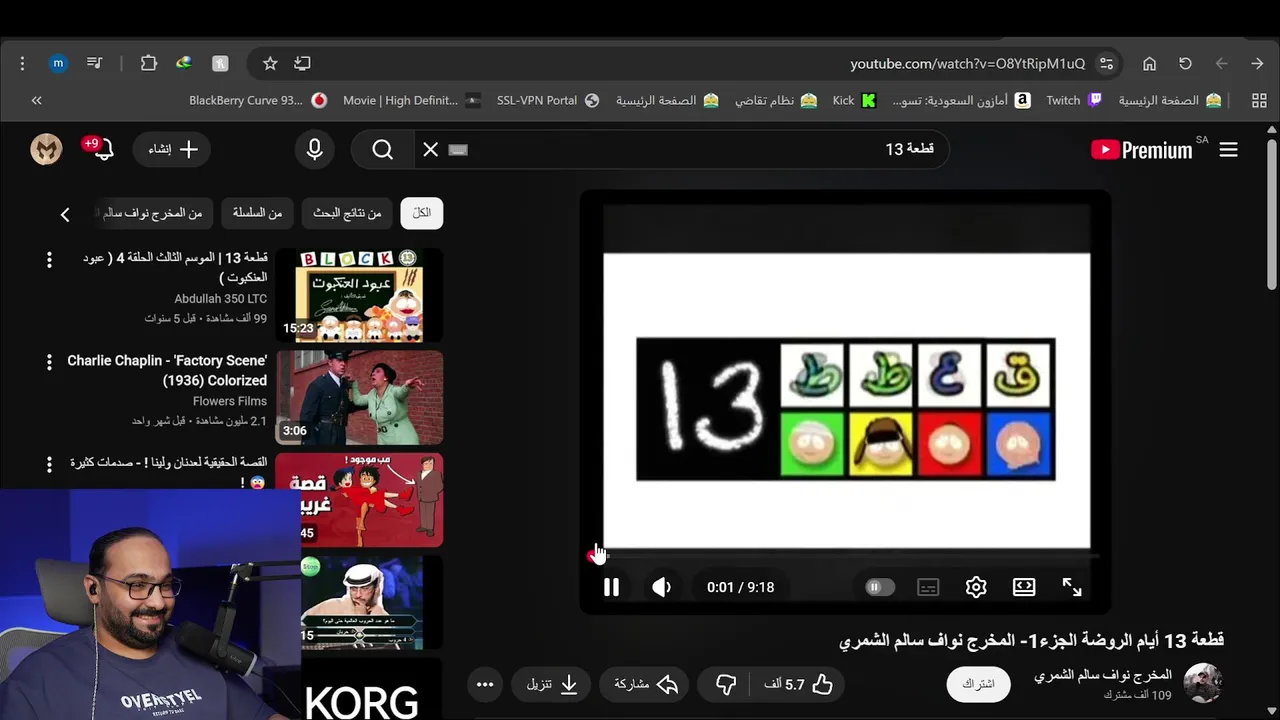1280x720 pixels.
Task: Open the عدنان ولينا video thumbnail
Action: pos(359,499)
